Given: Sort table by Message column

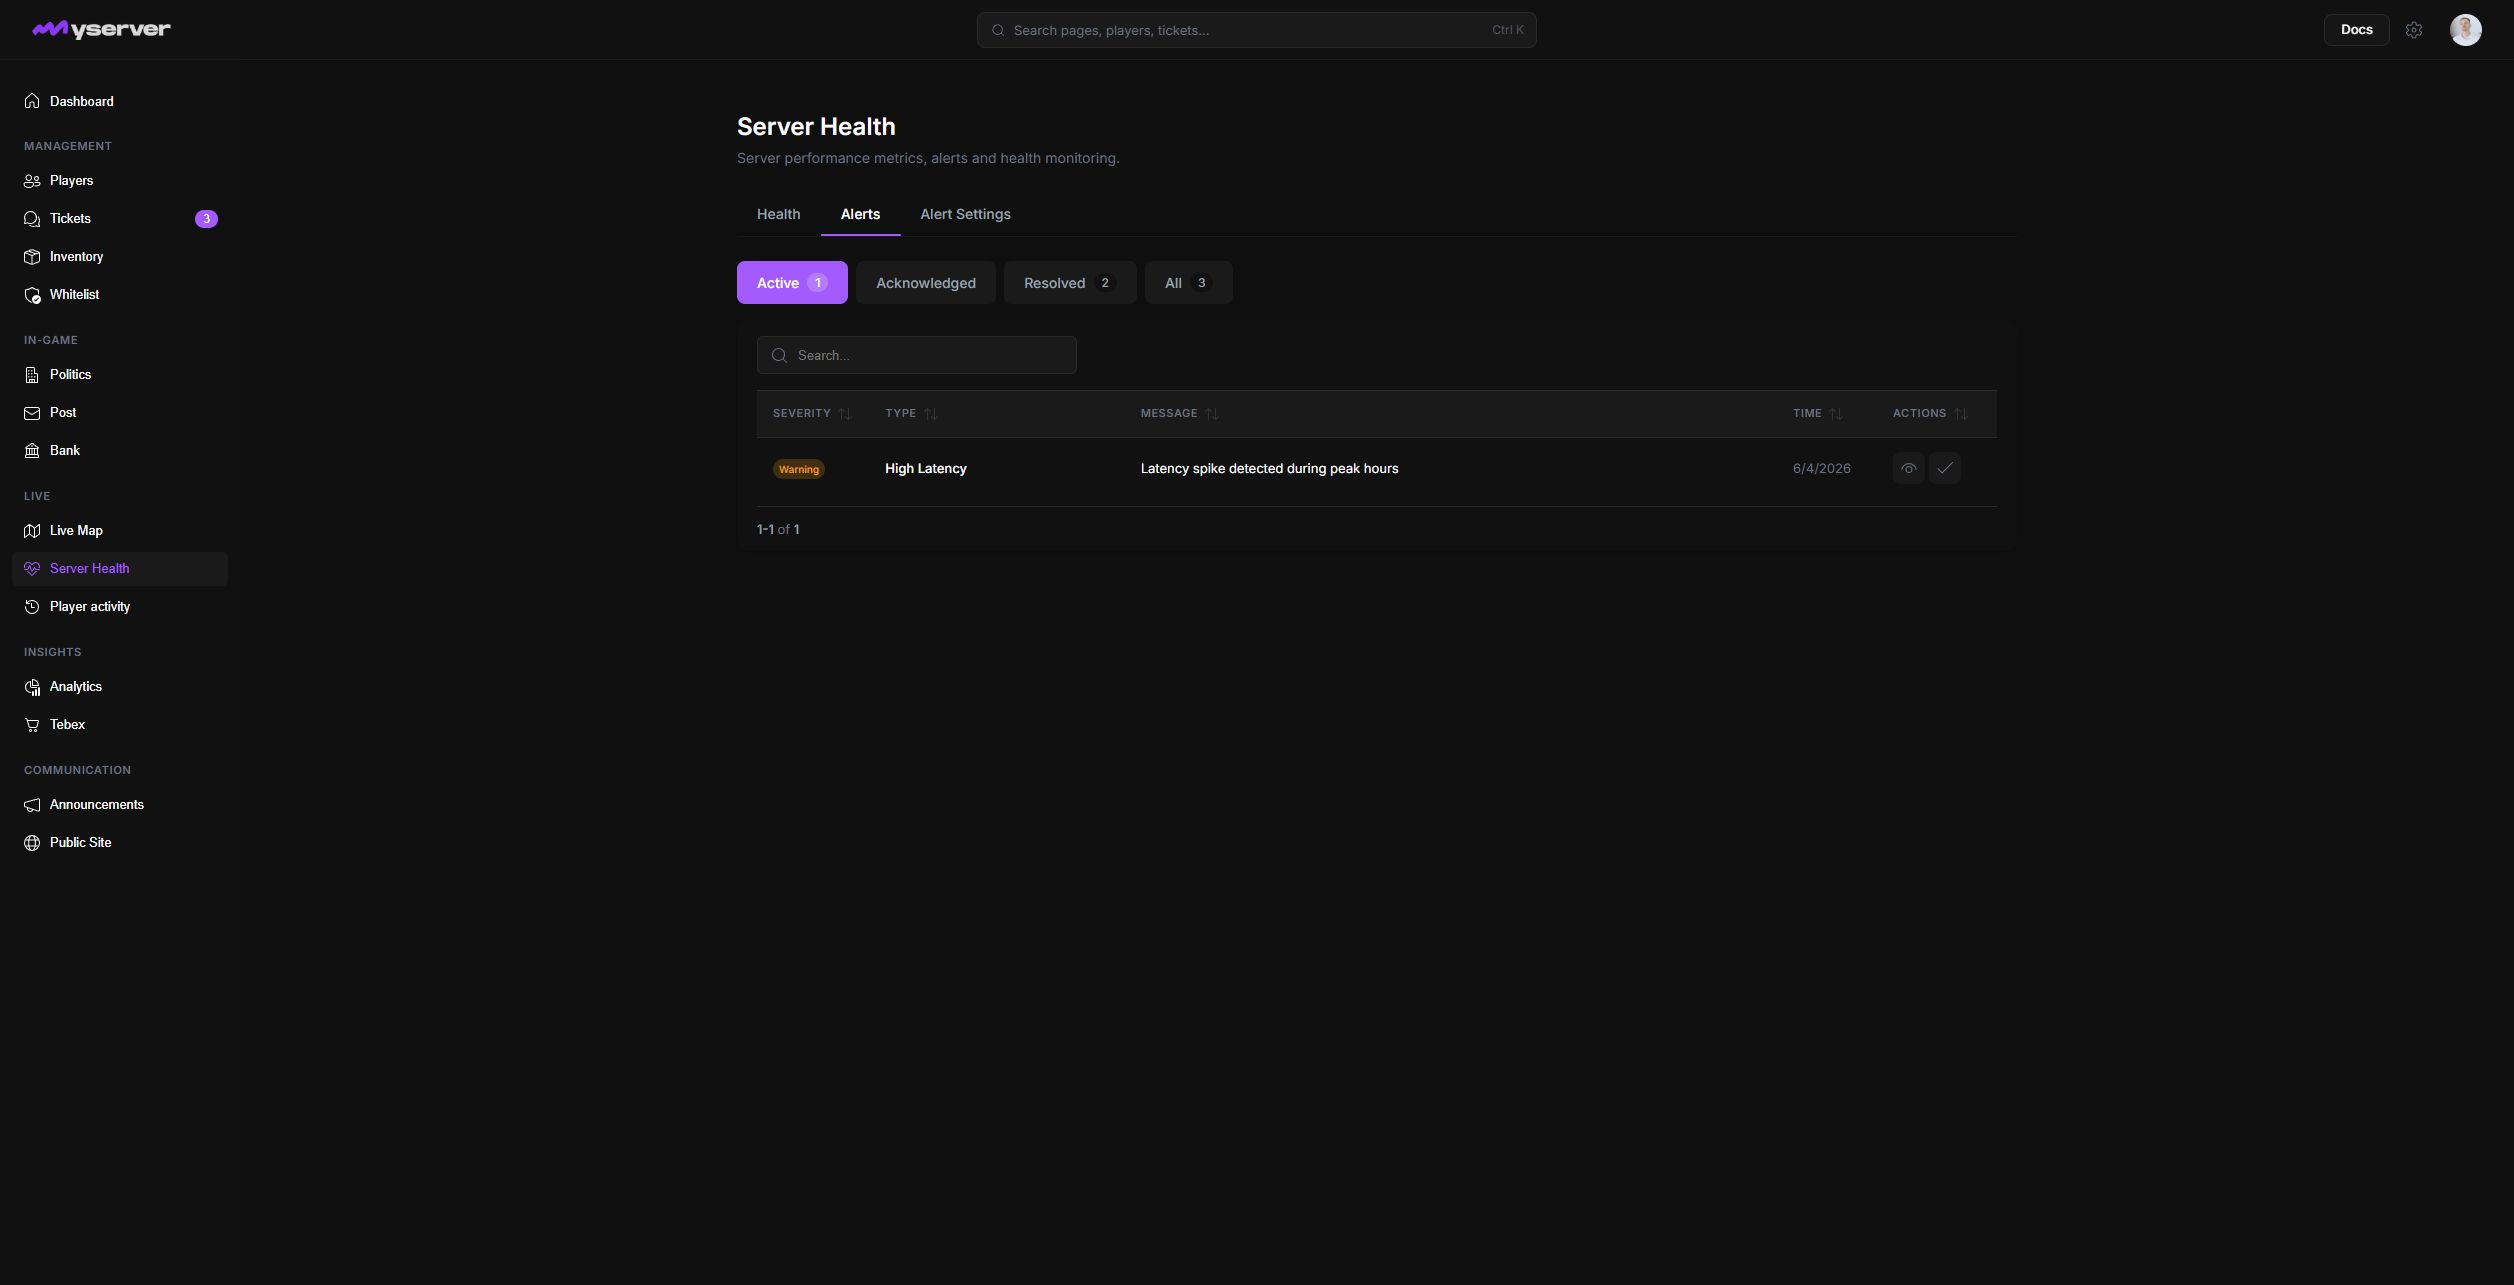Looking at the screenshot, I should [1180, 414].
